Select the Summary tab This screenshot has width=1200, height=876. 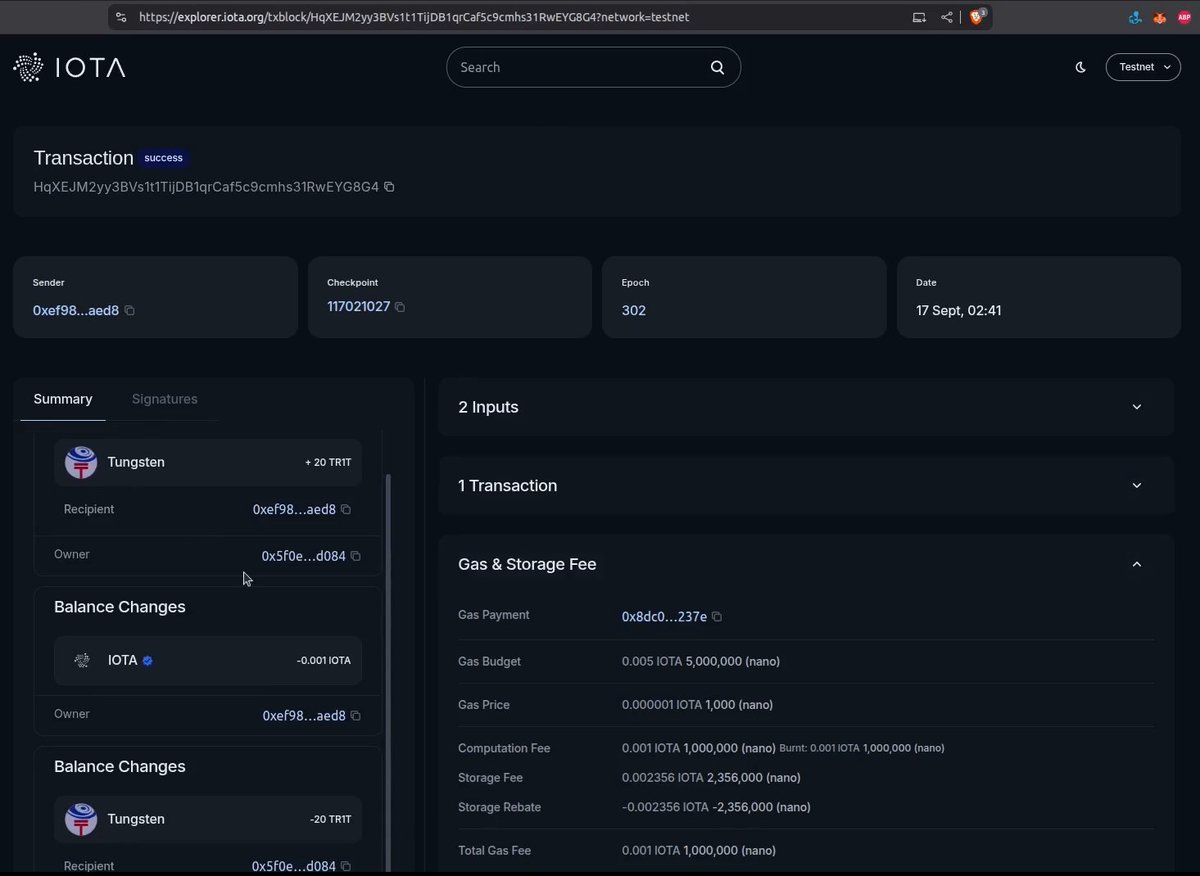click(x=63, y=399)
